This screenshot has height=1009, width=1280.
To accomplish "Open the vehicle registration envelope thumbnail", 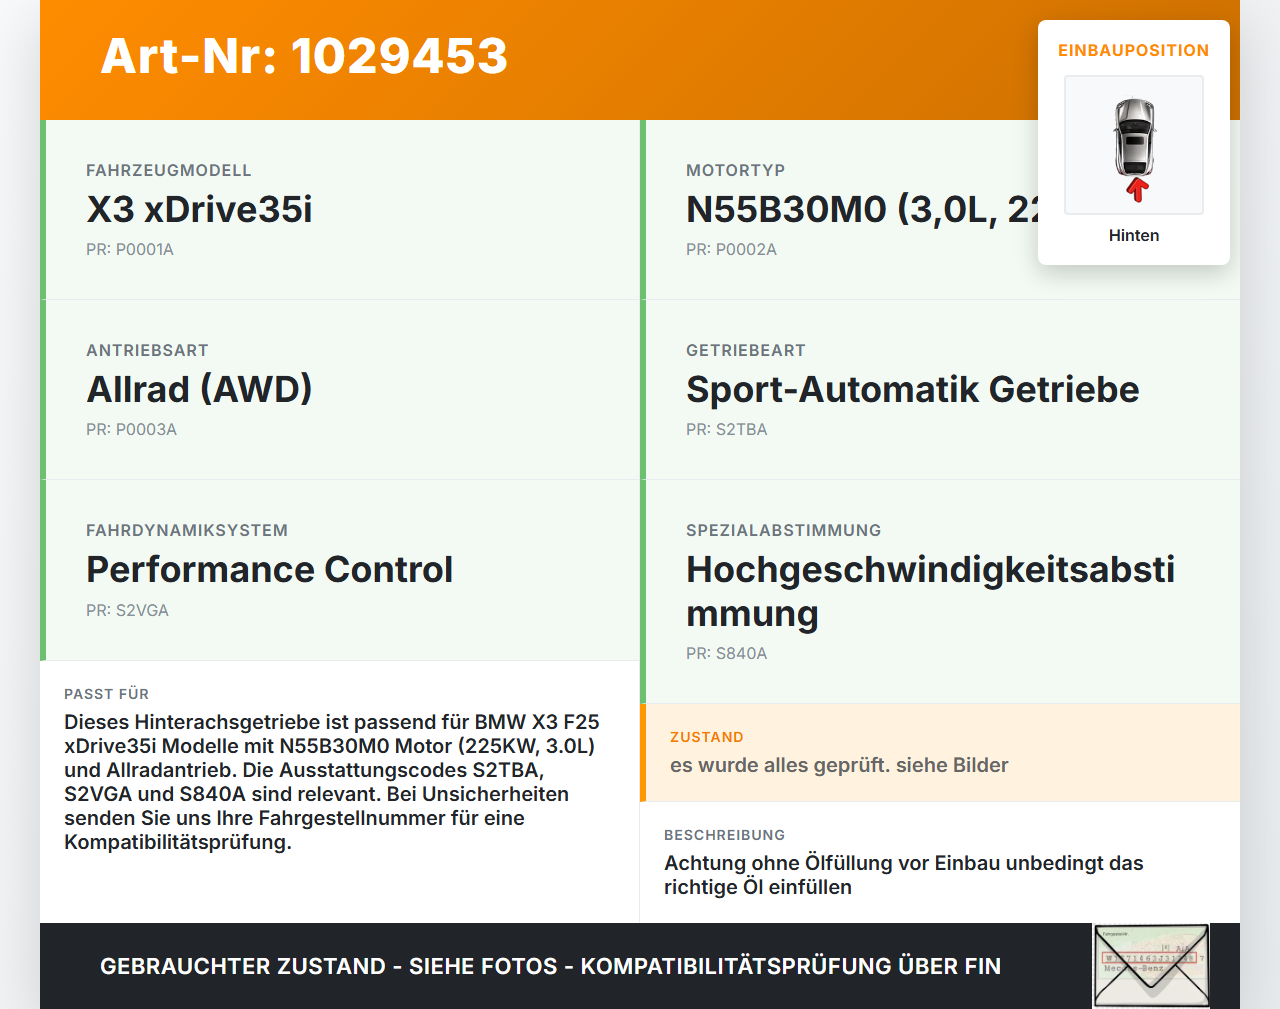I will (x=1151, y=966).
